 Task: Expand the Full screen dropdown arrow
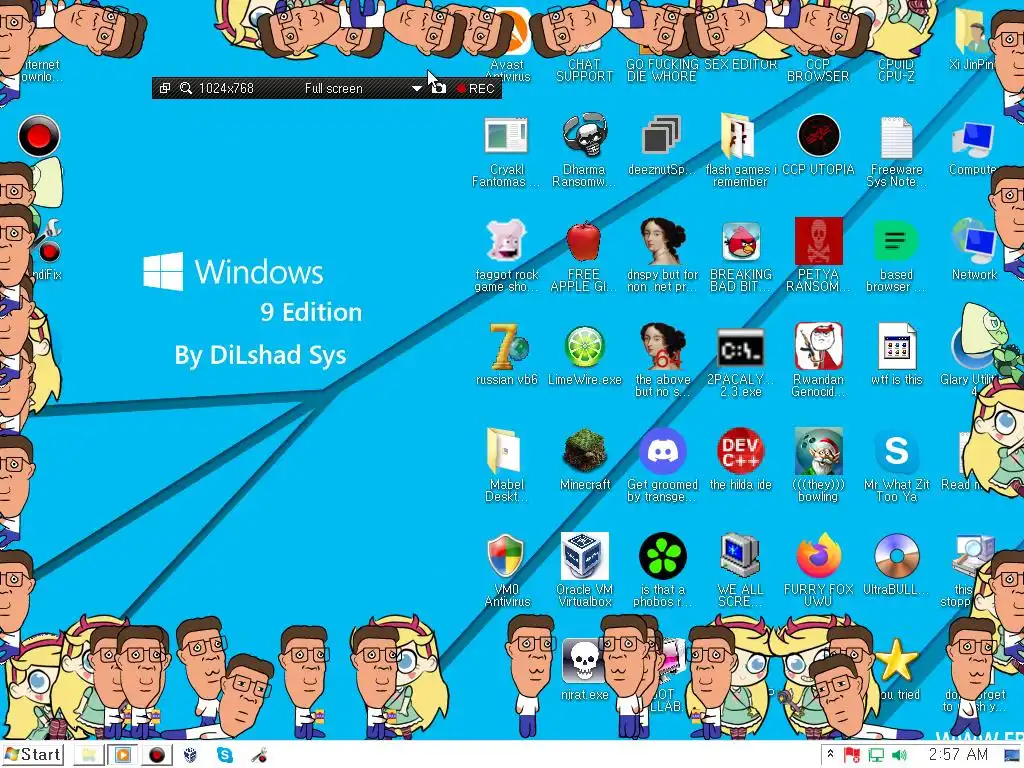coord(416,88)
